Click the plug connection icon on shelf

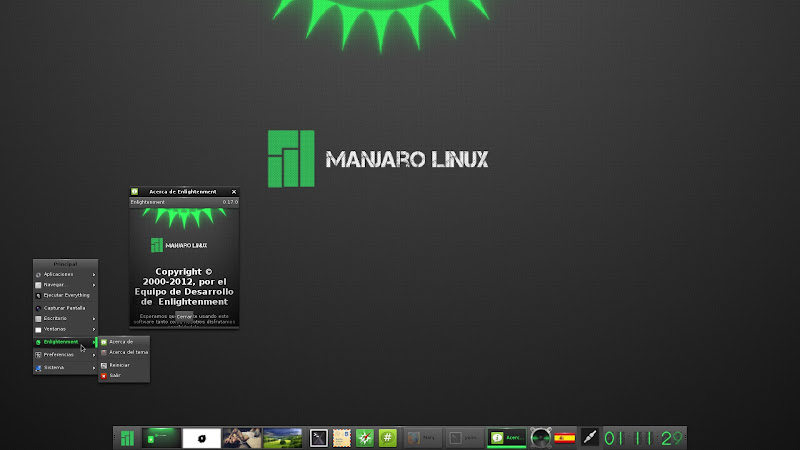point(589,438)
